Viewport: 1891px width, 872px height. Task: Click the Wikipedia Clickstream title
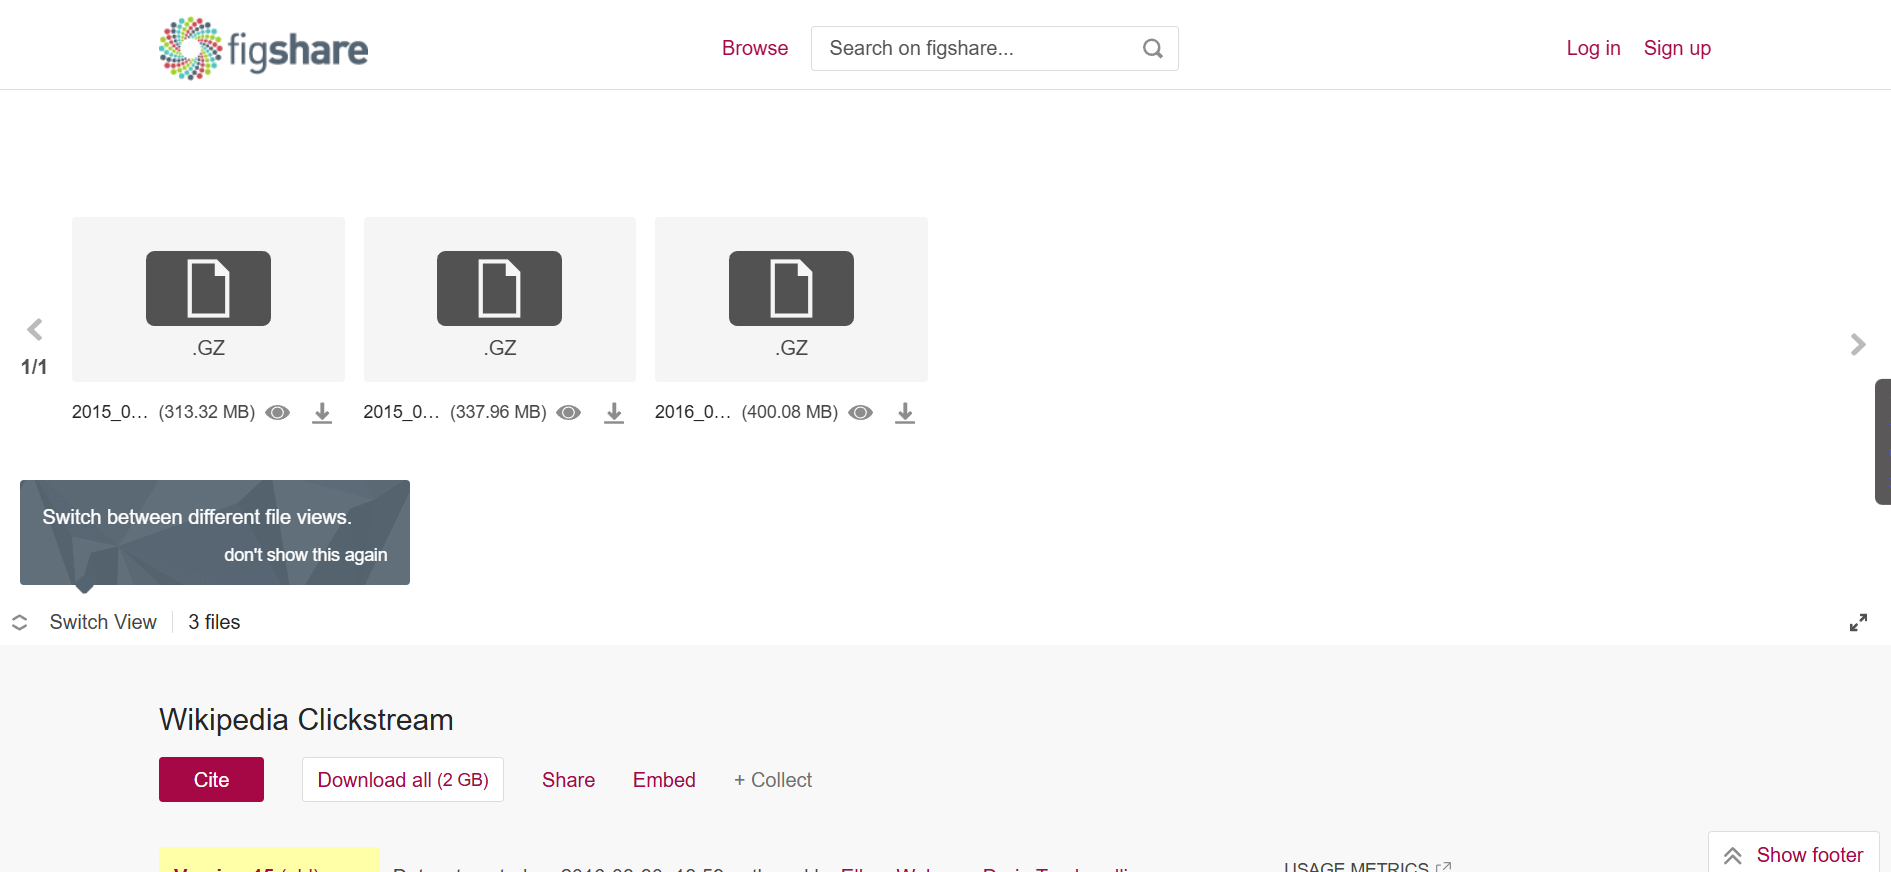coord(306,720)
